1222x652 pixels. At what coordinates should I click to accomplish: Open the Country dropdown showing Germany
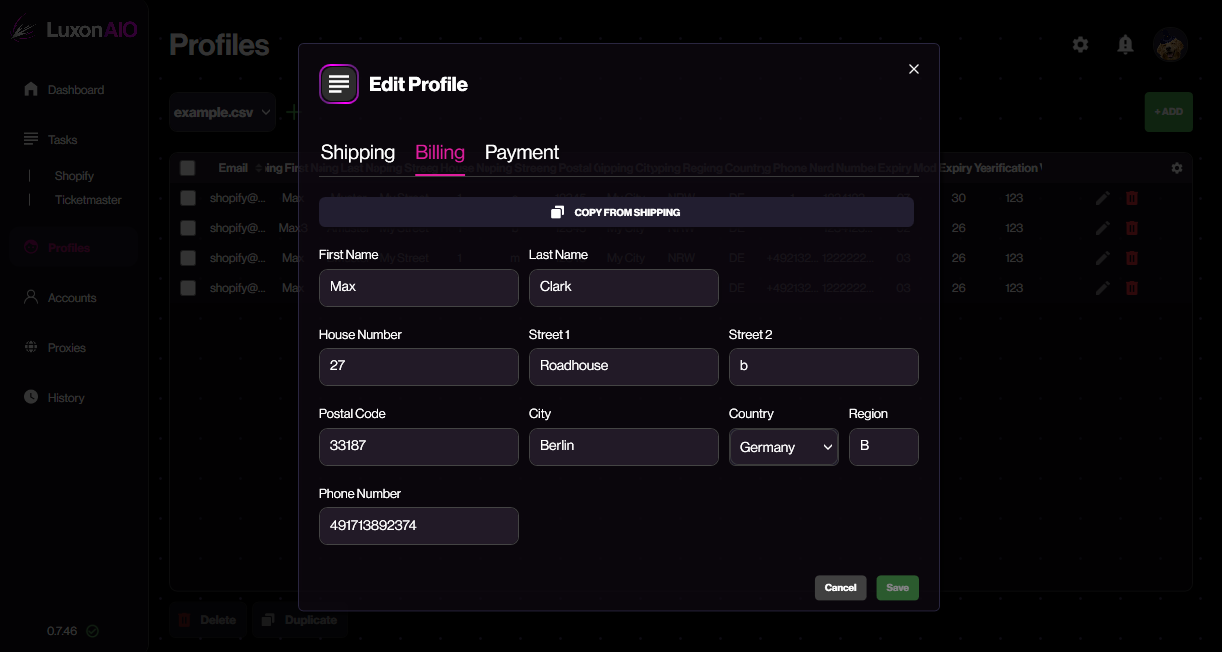(x=784, y=447)
